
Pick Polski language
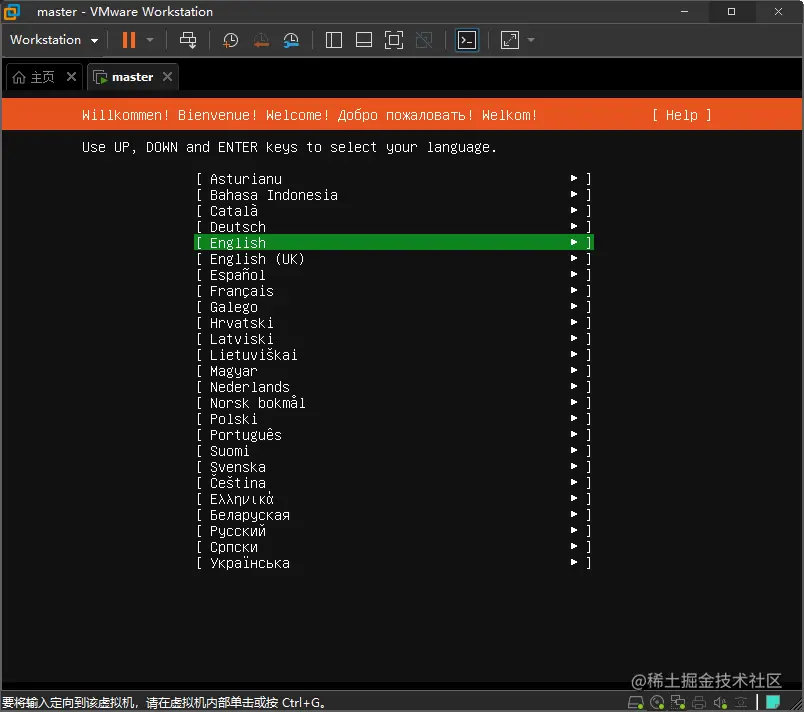[394, 419]
